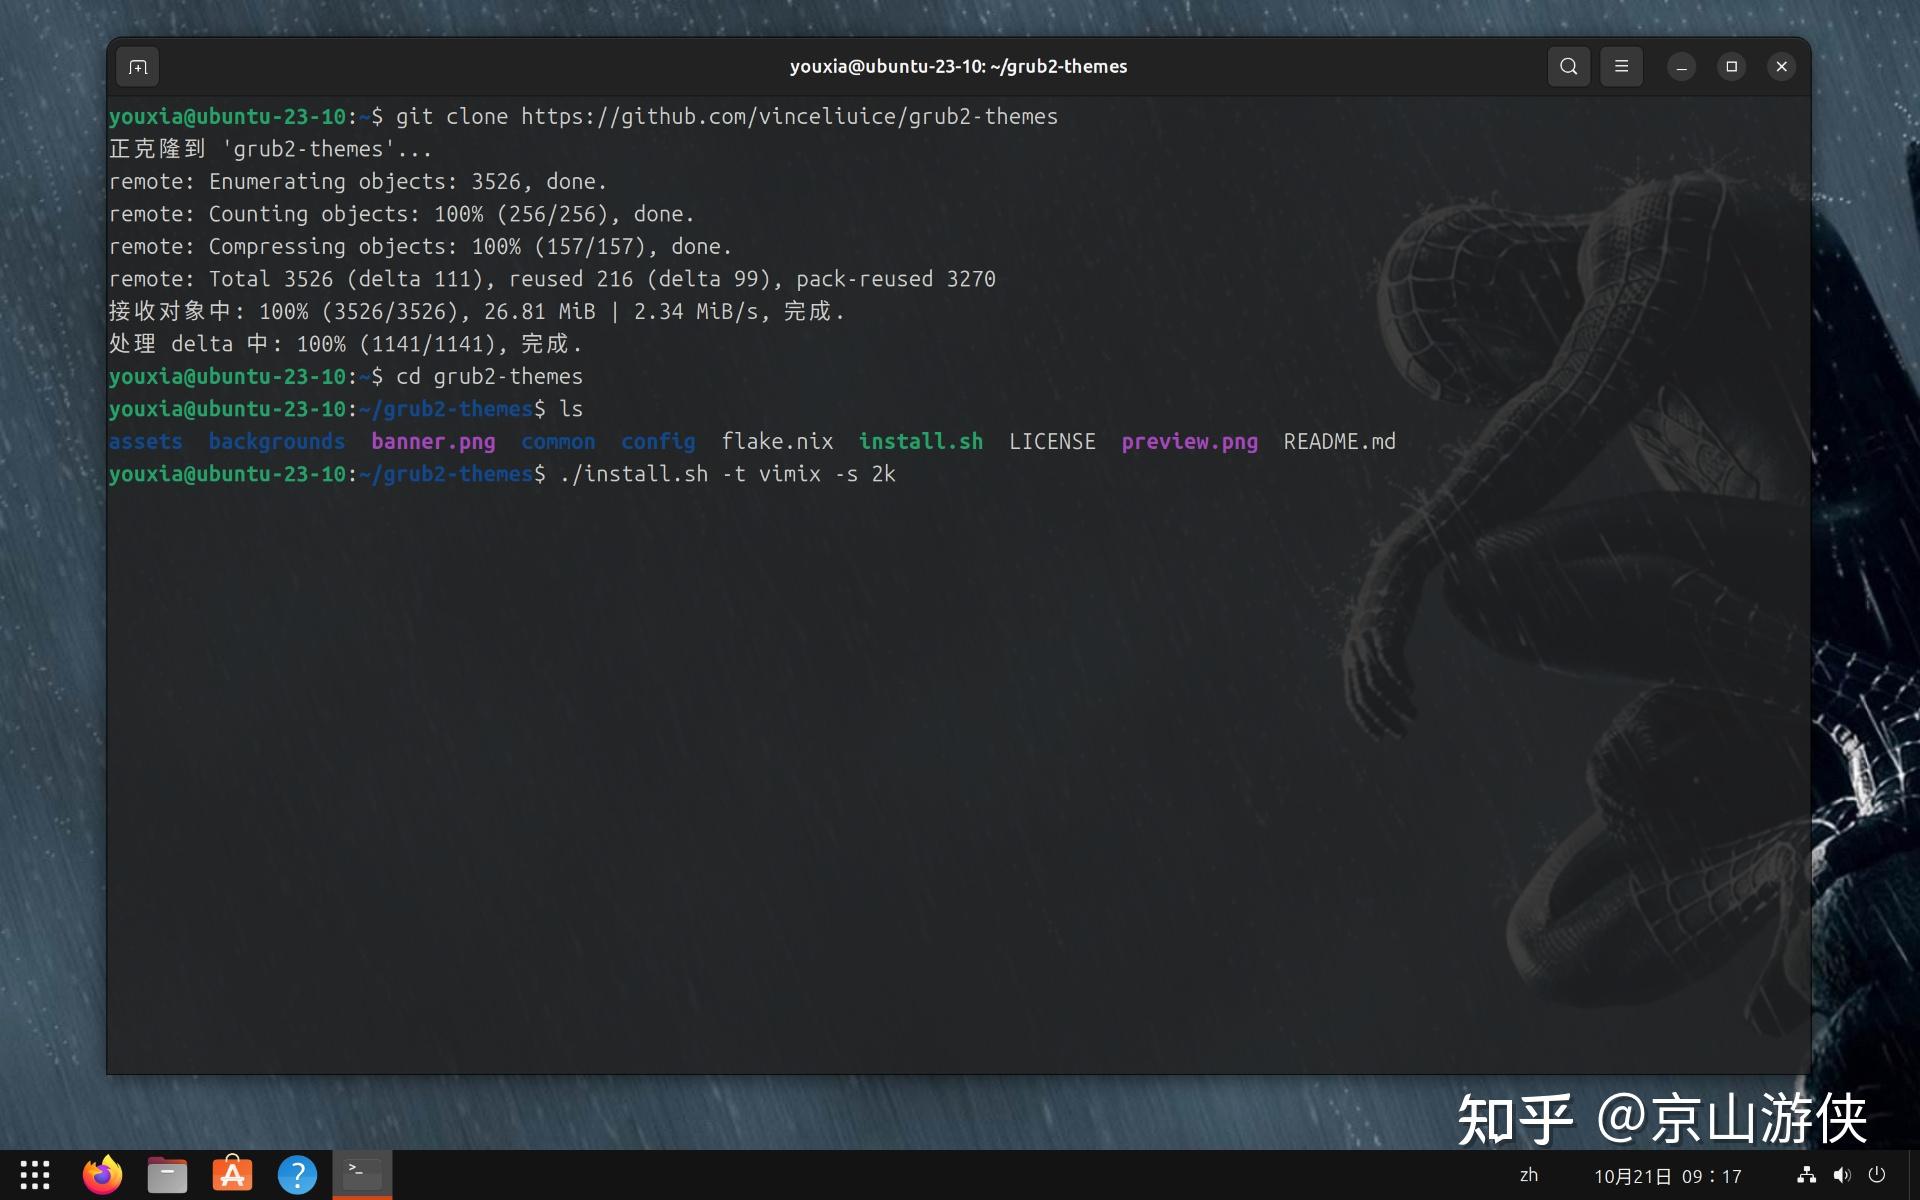Screen dimensions: 1920x1200
Task: Click the youxia@ubuntu-23-10 title bar text
Action: [957, 66]
